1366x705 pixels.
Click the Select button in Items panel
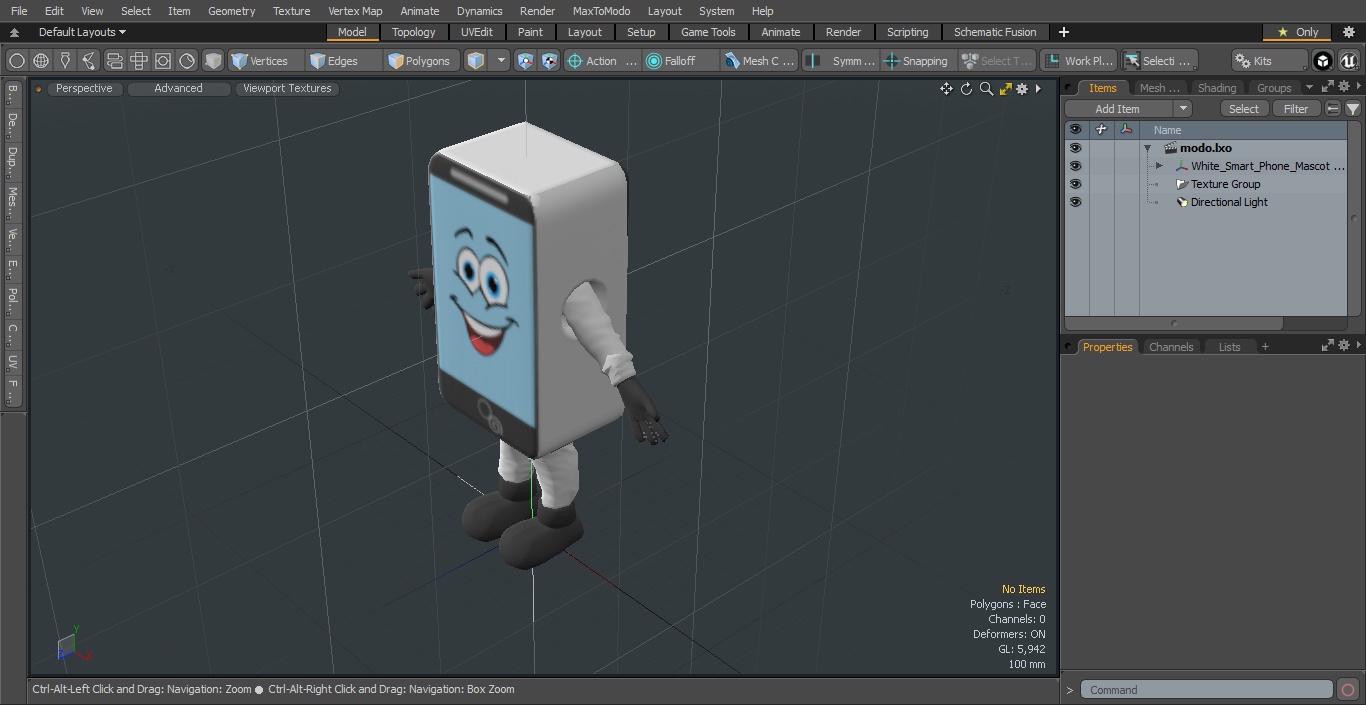(x=1244, y=109)
